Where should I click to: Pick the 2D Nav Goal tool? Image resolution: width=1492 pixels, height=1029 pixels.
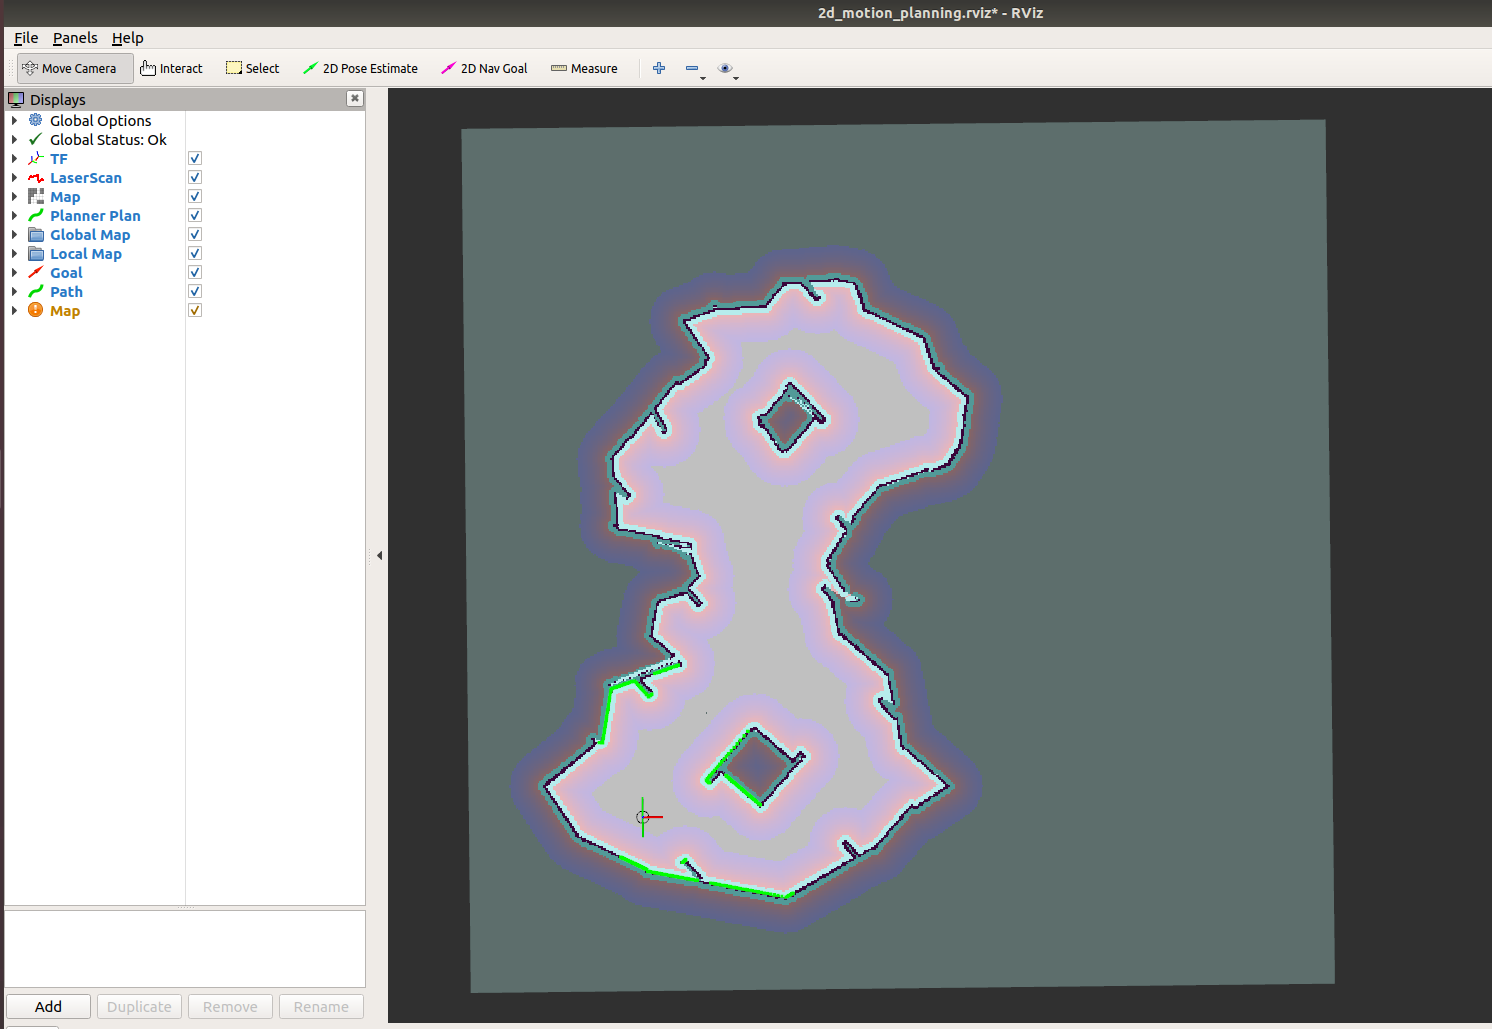pyautogui.click(x=484, y=68)
